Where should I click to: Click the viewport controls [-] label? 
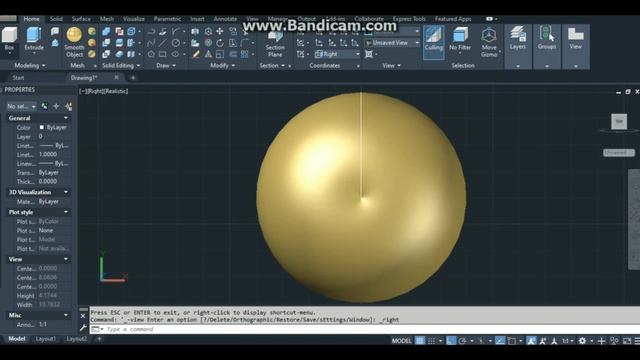click(x=82, y=91)
